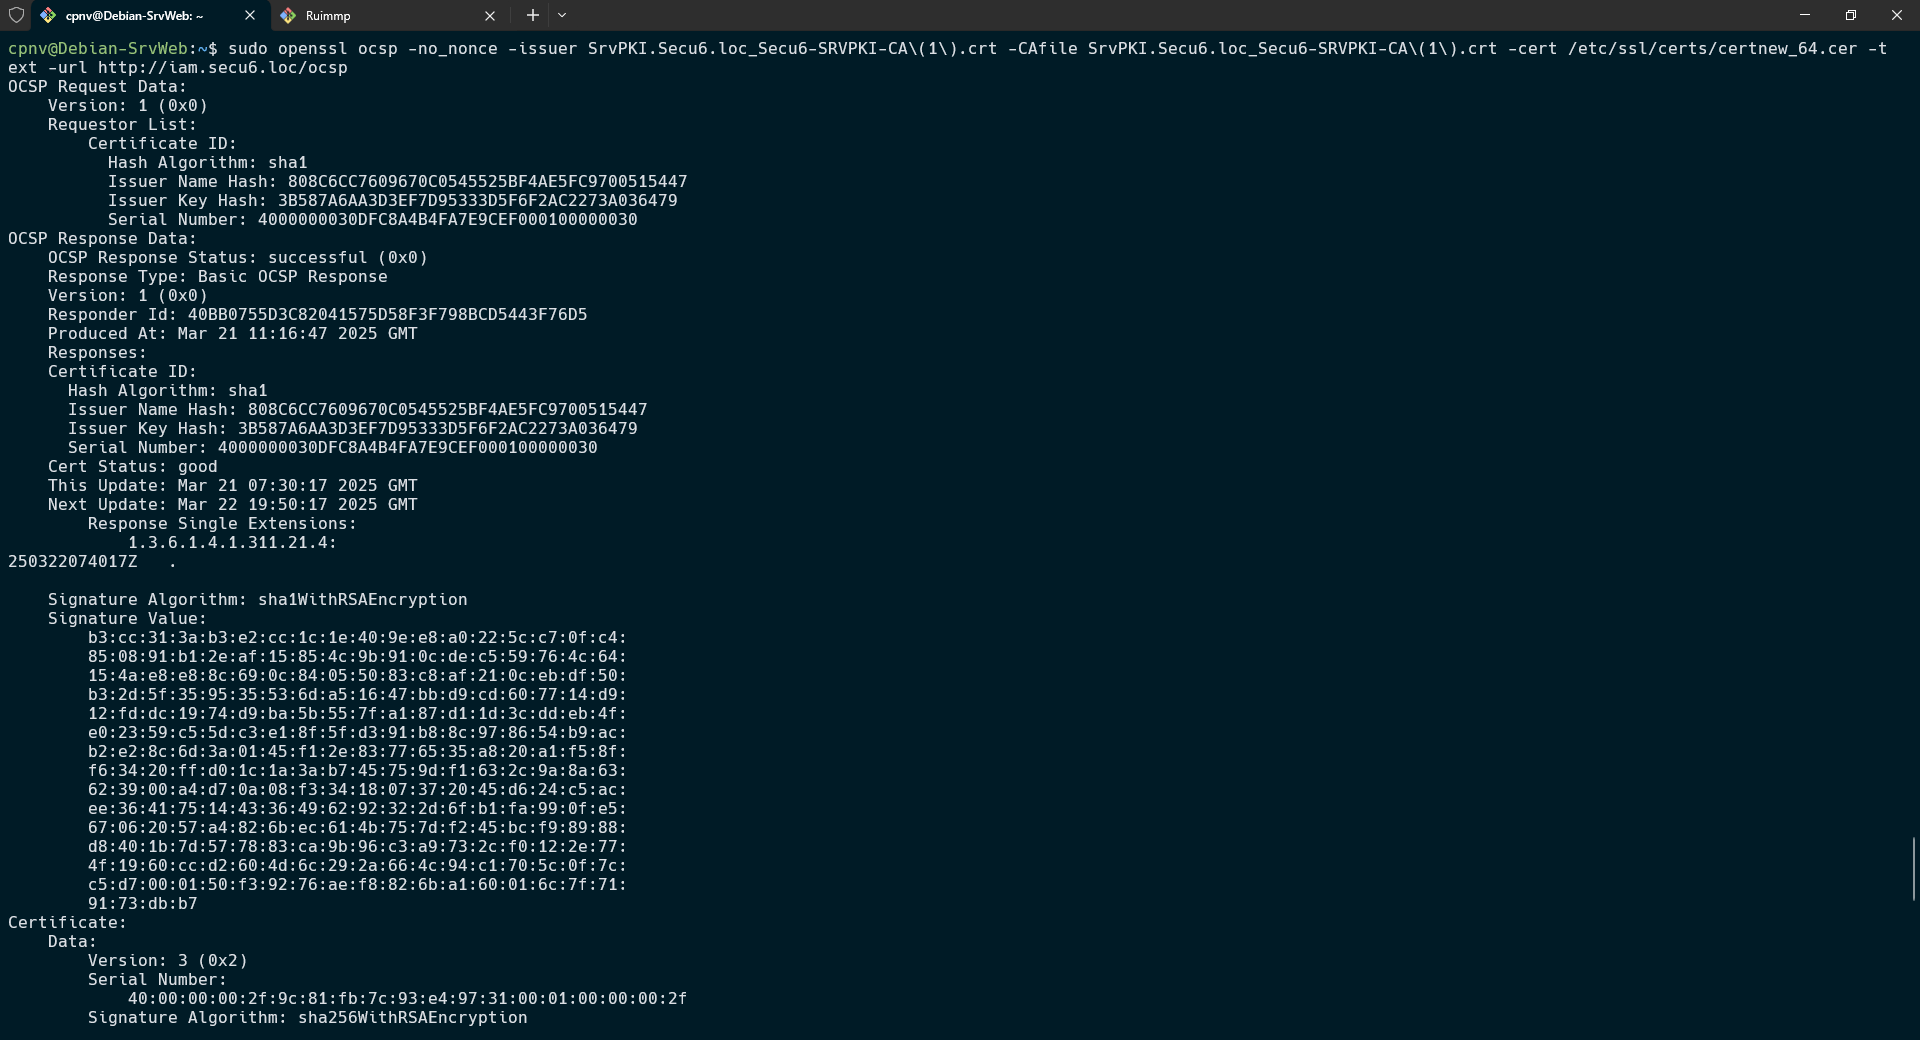Click the "Produced At" timestamp line
Screen dimensions: 1920x1040
pos(232,334)
